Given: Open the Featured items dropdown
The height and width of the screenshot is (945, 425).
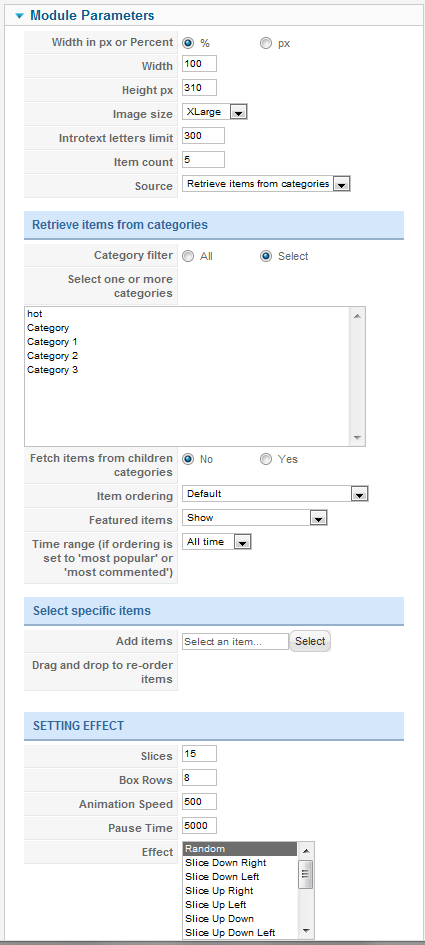Looking at the screenshot, I should tap(254, 518).
